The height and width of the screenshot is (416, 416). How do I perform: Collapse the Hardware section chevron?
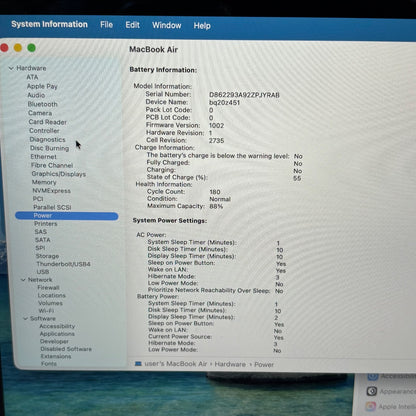tap(11, 68)
